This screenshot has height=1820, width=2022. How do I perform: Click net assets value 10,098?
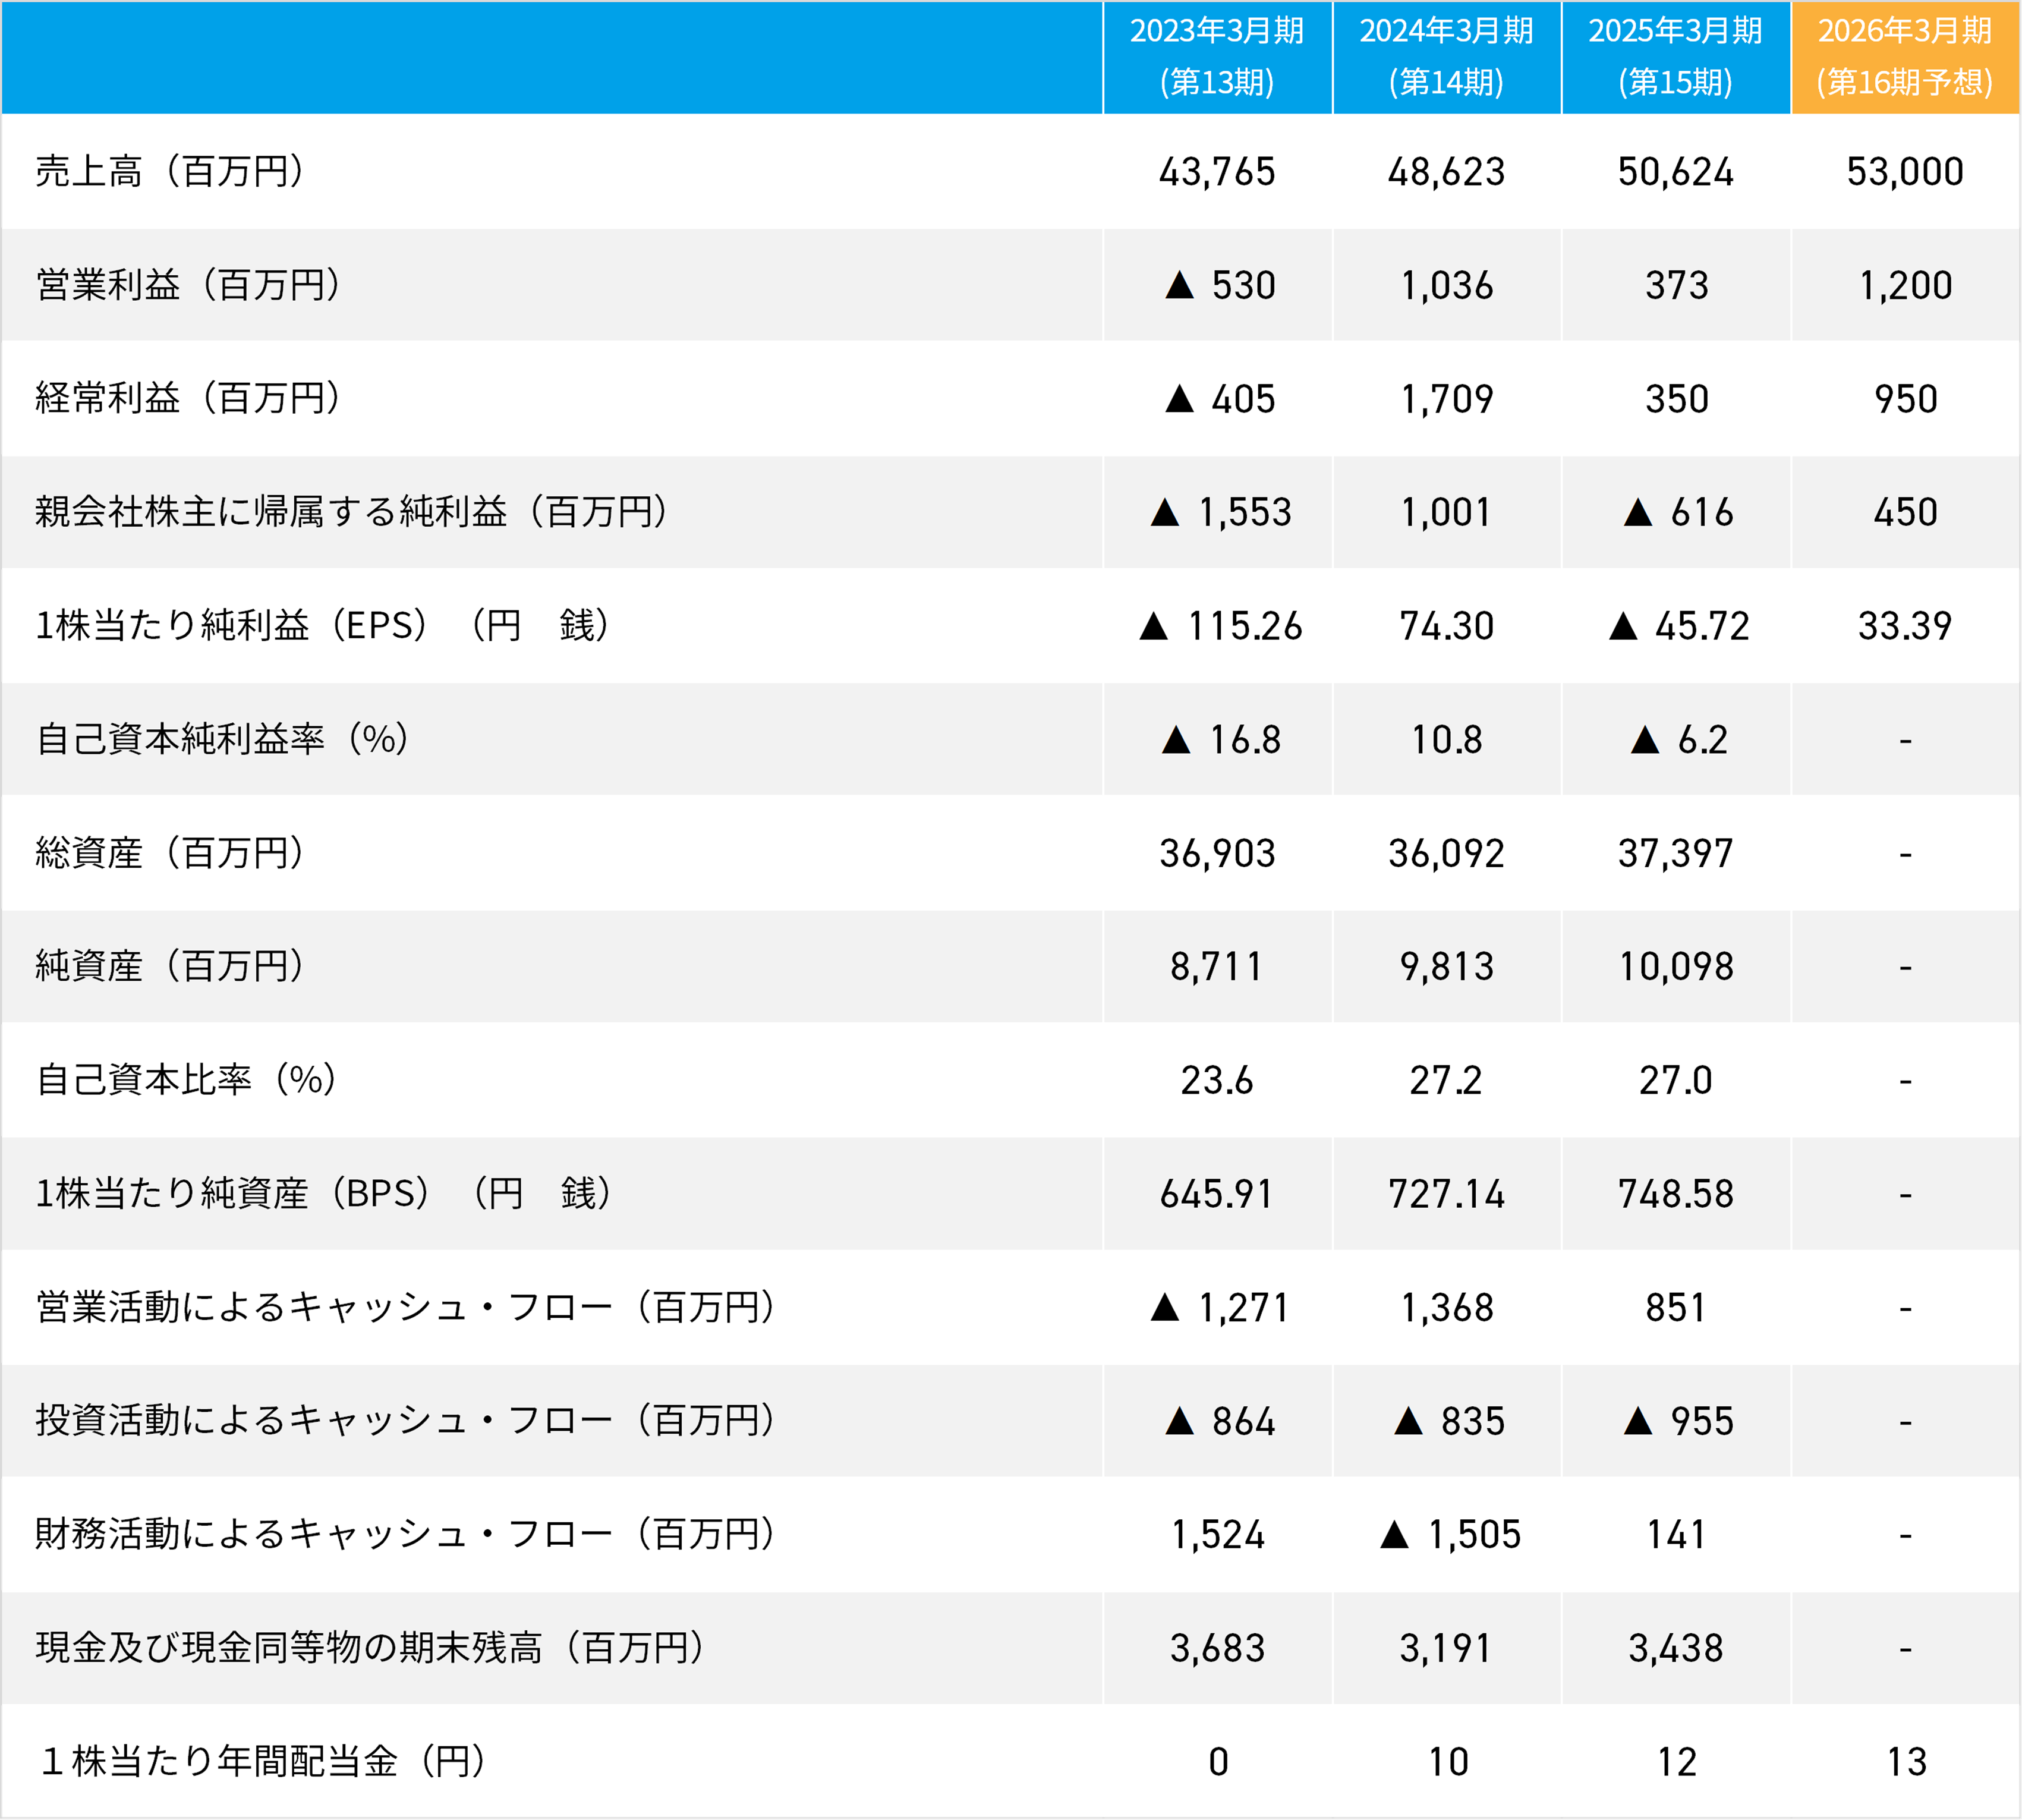[1676, 968]
